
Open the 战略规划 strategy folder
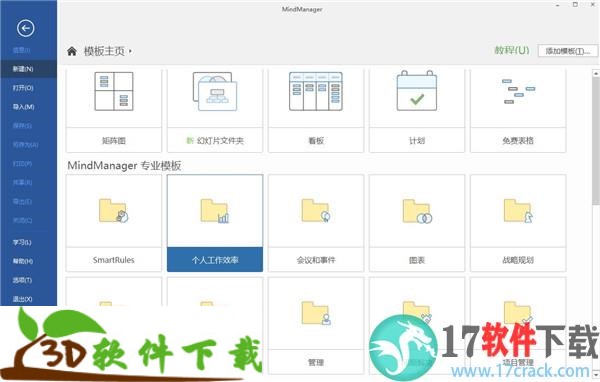[518, 223]
